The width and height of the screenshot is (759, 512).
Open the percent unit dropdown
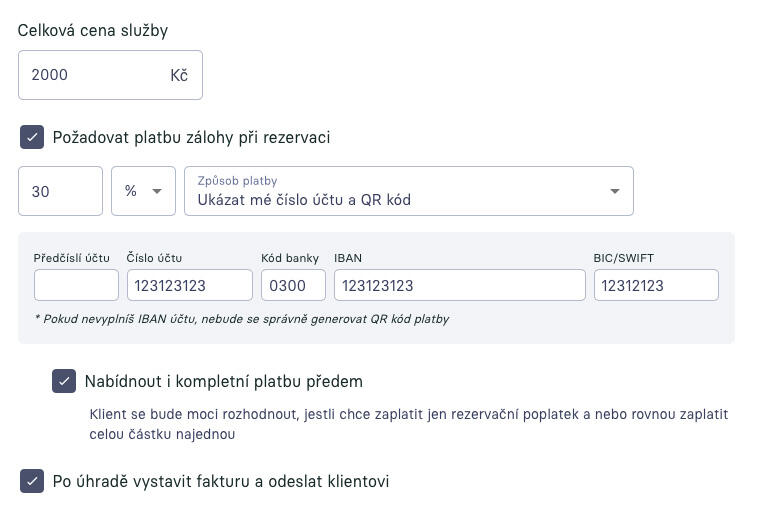[x=143, y=191]
